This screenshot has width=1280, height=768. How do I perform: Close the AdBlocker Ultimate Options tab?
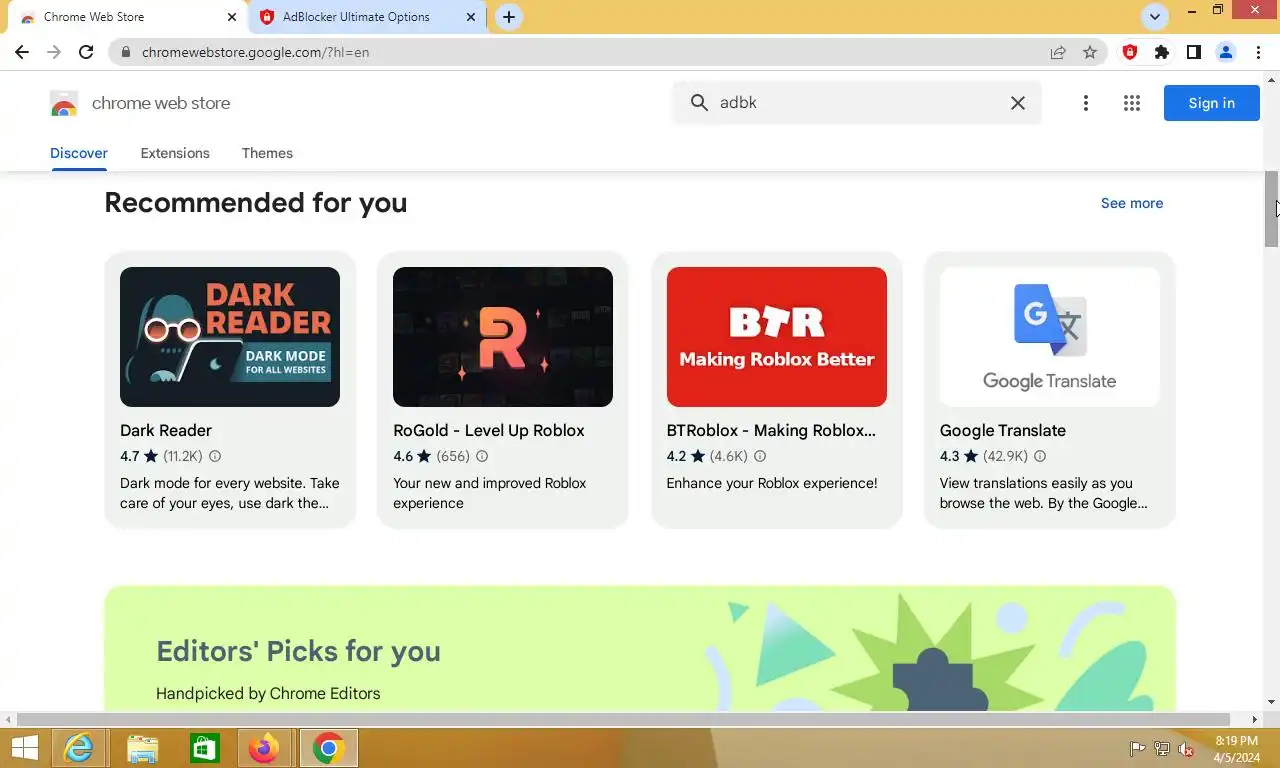tap(472, 17)
